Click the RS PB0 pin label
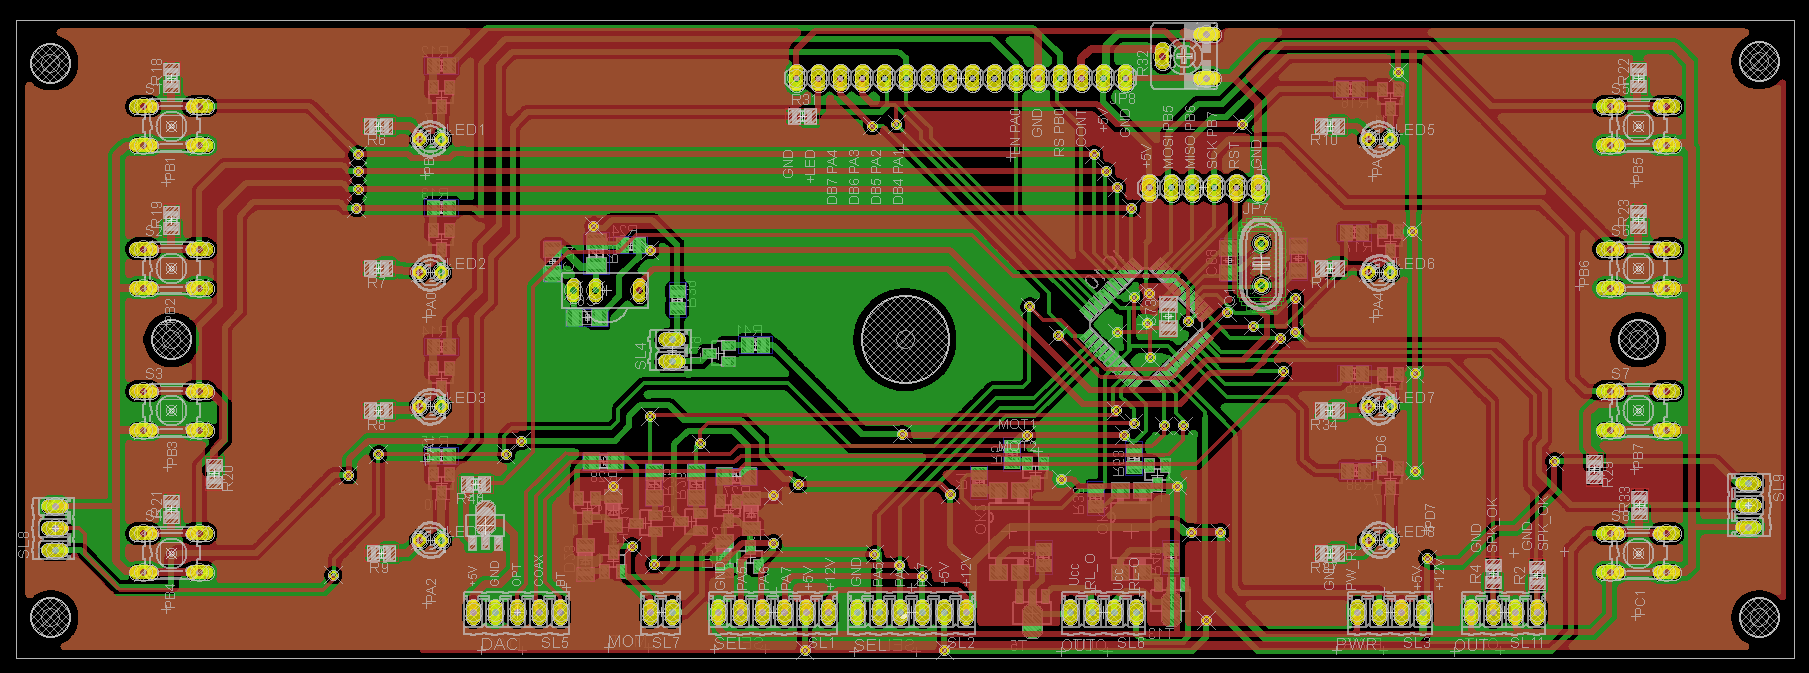Image resolution: width=1809 pixels, height=673 pixels. click(1059, 134)
